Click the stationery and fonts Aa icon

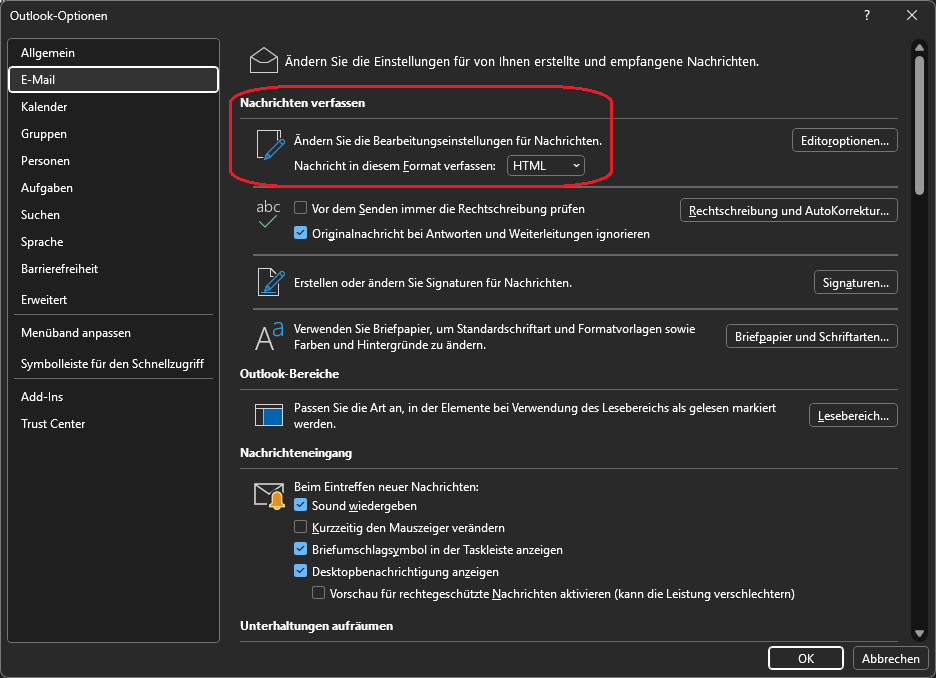(x=269, y=337)
